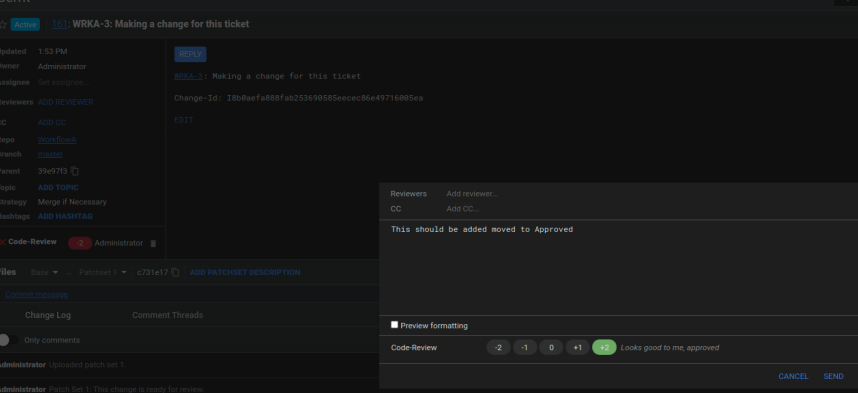
Task: Click into reply comment text area
Action: pos(618,267)
